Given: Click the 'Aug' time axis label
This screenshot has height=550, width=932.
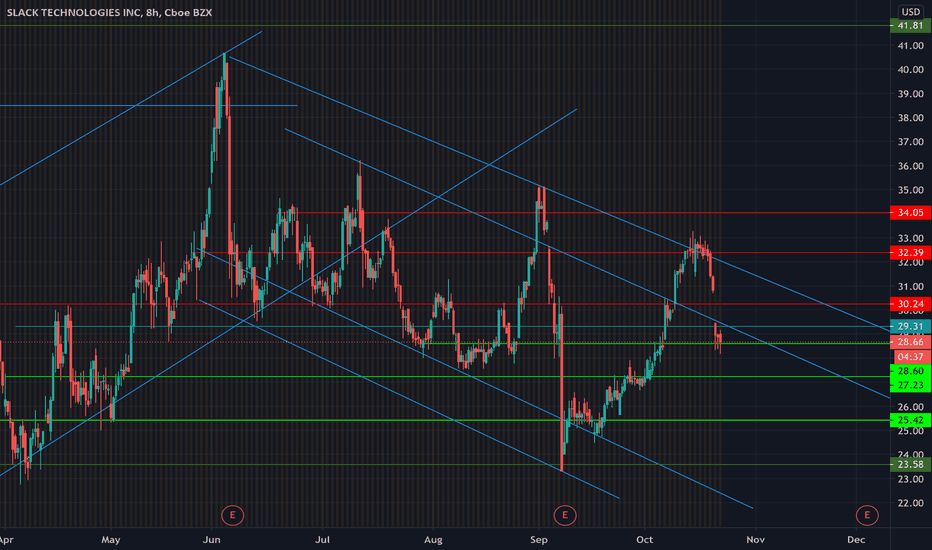Looking at the screenshot, I should tap(433, 540).
